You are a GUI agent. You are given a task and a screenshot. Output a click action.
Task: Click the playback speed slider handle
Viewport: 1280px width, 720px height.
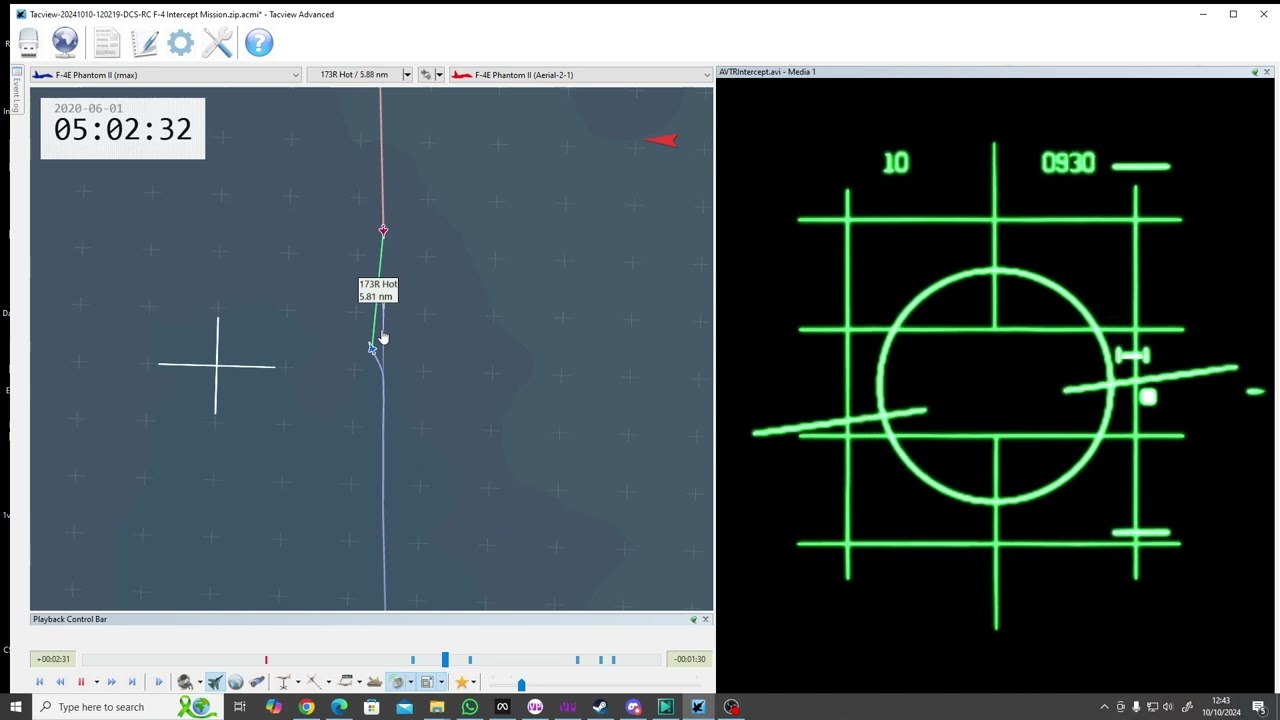(521, 684)
